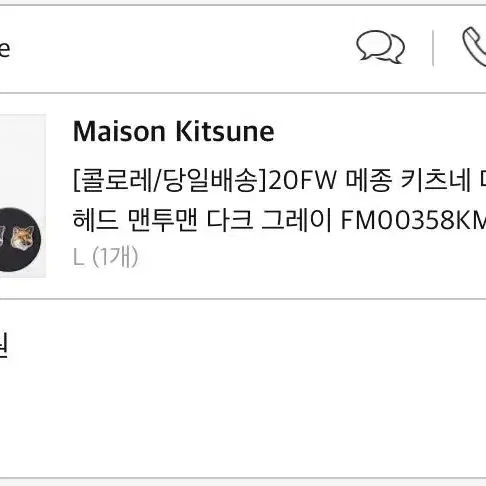Click the 당일배송 same-day delivery tag

212,180
